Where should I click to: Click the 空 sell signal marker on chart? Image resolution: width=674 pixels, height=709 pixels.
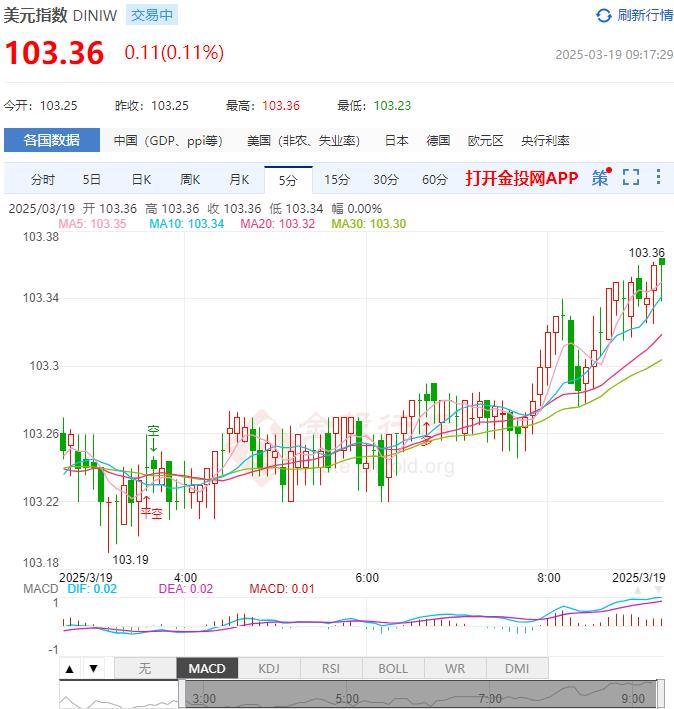click(153, 431)
